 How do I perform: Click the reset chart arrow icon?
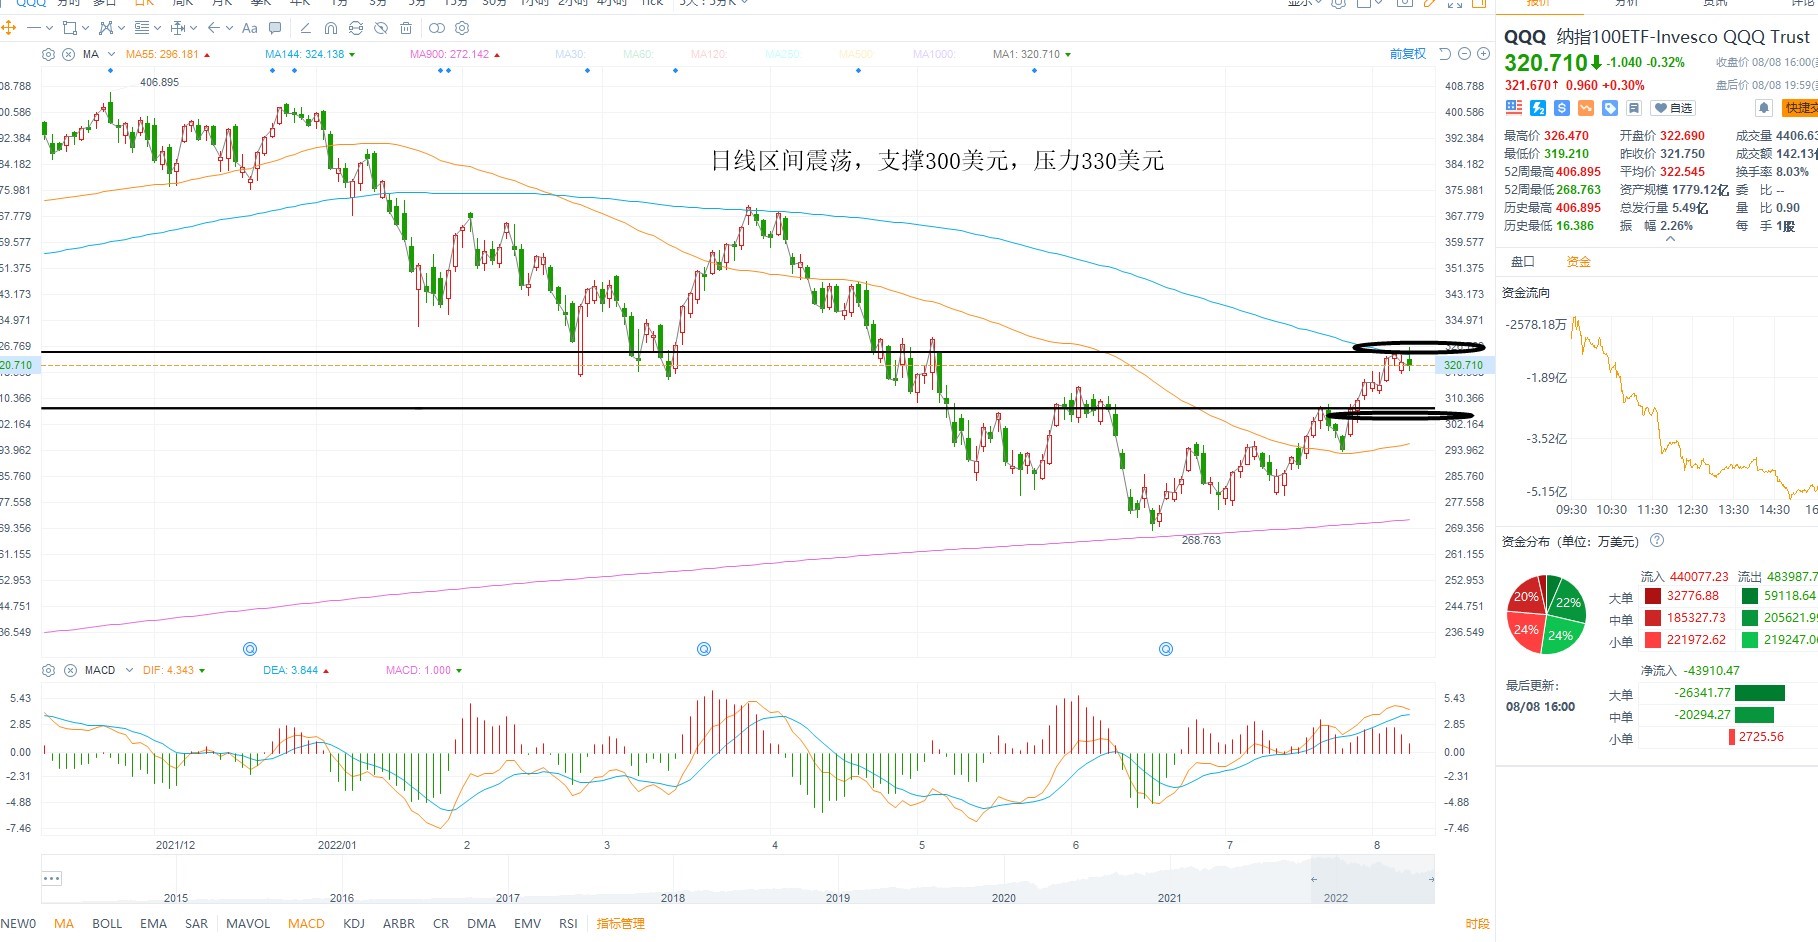[1444, 54]
